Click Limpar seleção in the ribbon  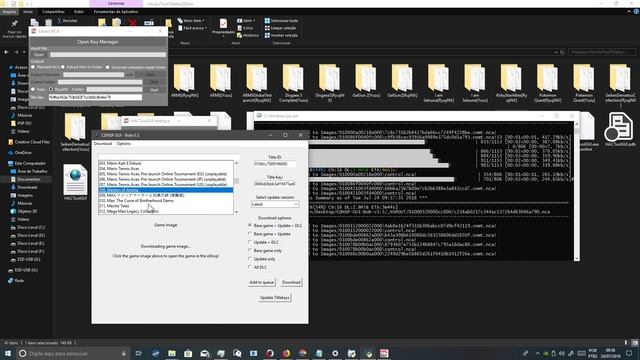point(280,28)
